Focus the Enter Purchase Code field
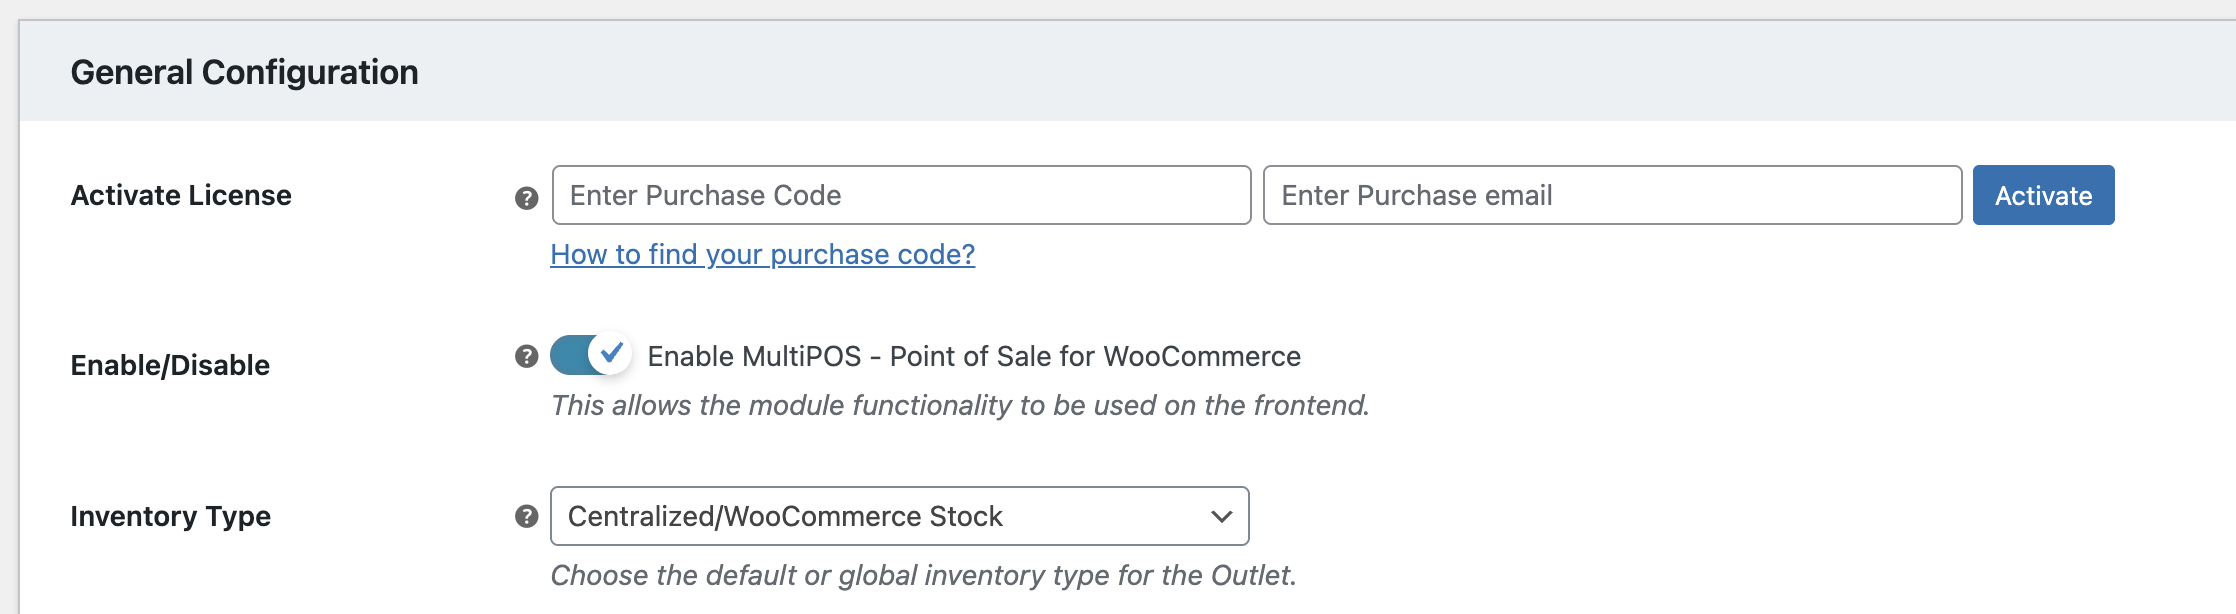Image resolution: width=2236 pixels, height=614 pixels. click(900, 195)
